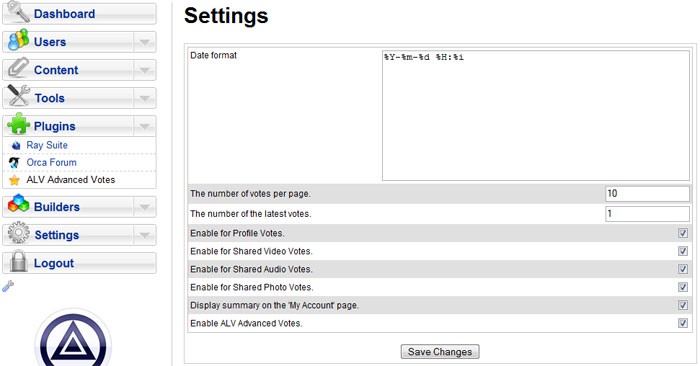Disable the Enable ALV Advanced Votes checkbox
Image resolution: width=700 pixels, height=366 pixels.
[x=683, y=323]
